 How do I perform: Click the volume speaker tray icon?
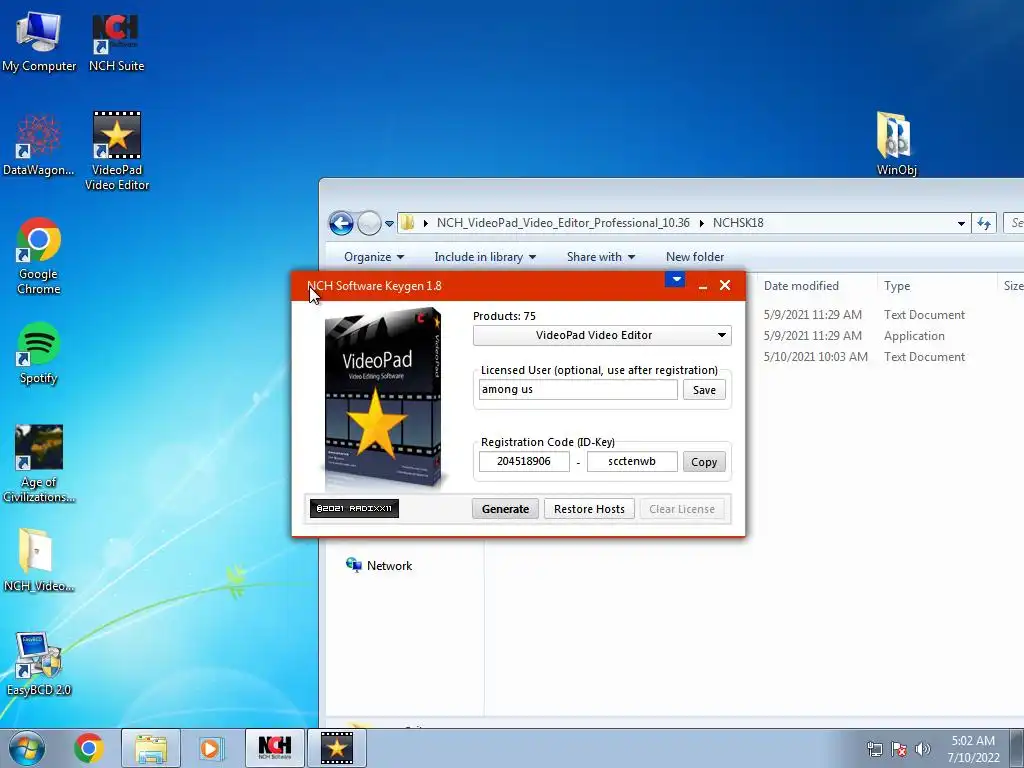pyautogui.click(x=922, y=749)
